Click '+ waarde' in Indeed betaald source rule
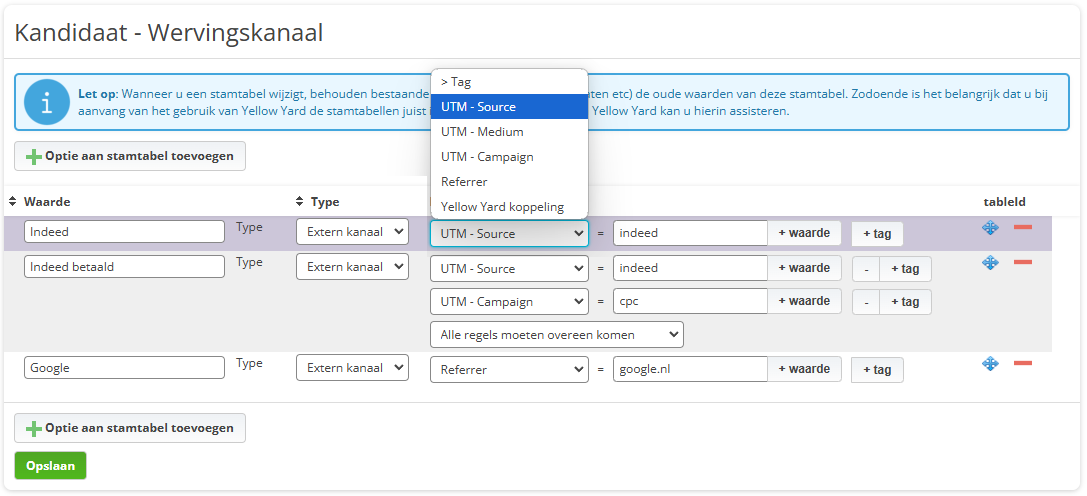This screenshot has width=1087, height=496. 804,268
